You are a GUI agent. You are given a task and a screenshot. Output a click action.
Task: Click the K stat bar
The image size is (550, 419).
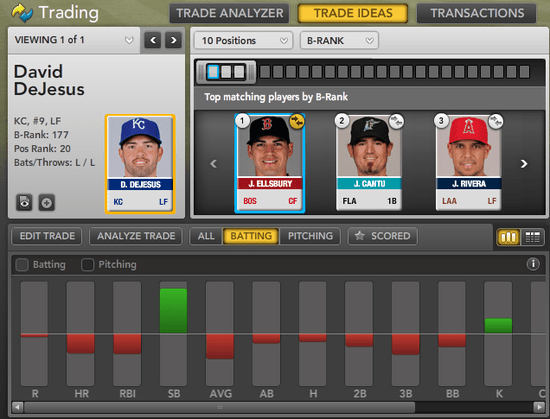click(498, 326)
